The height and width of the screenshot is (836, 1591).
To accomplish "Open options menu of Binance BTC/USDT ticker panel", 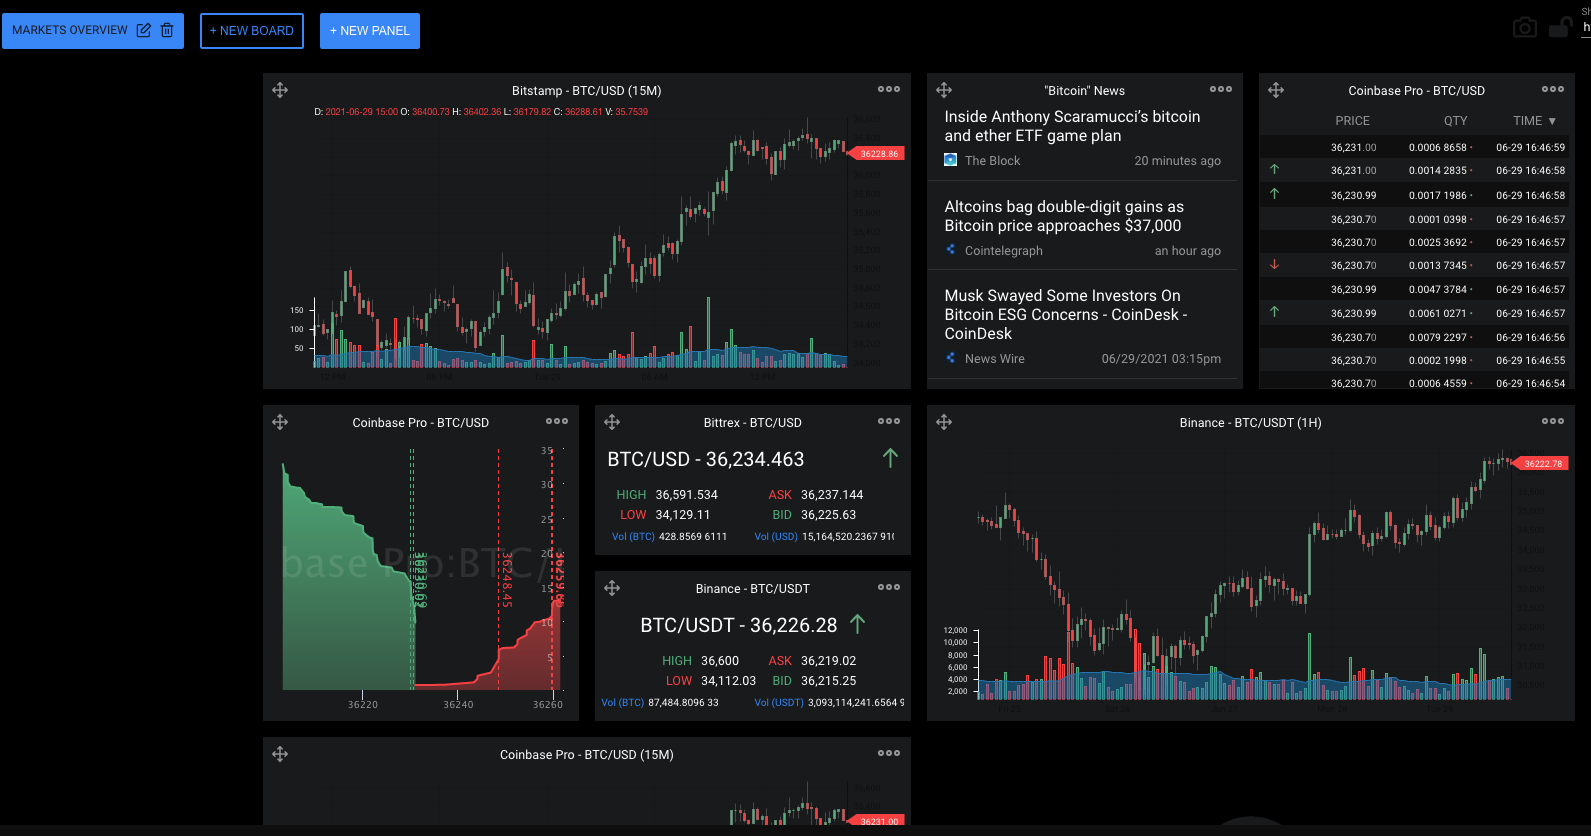I will 889,587.
